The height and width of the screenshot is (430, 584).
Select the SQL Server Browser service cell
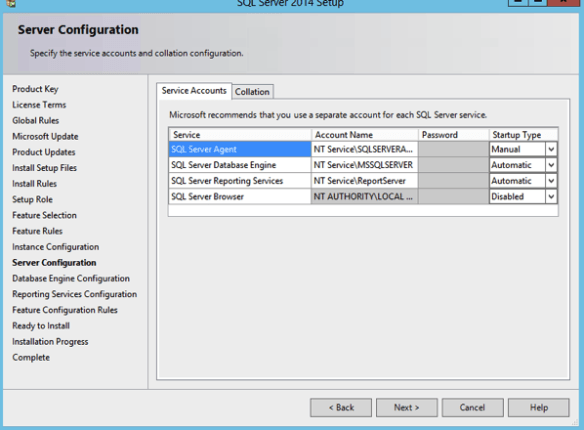pos(240,197)
